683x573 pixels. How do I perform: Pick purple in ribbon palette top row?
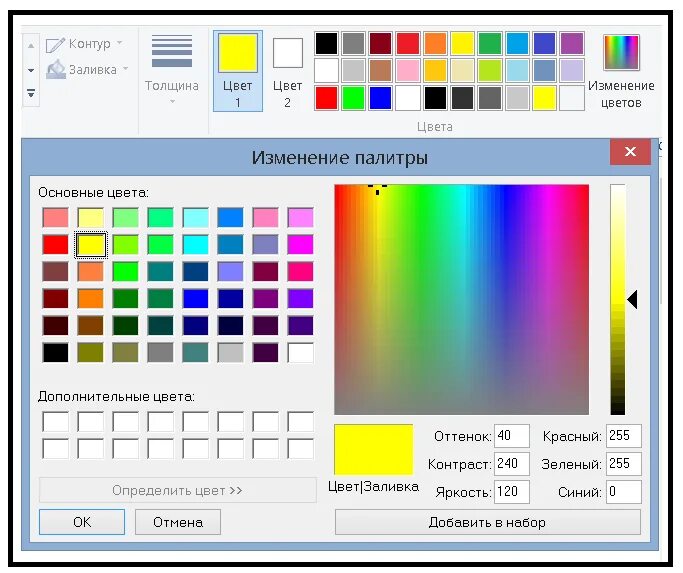pyautogui.click(x=571, y=43)
